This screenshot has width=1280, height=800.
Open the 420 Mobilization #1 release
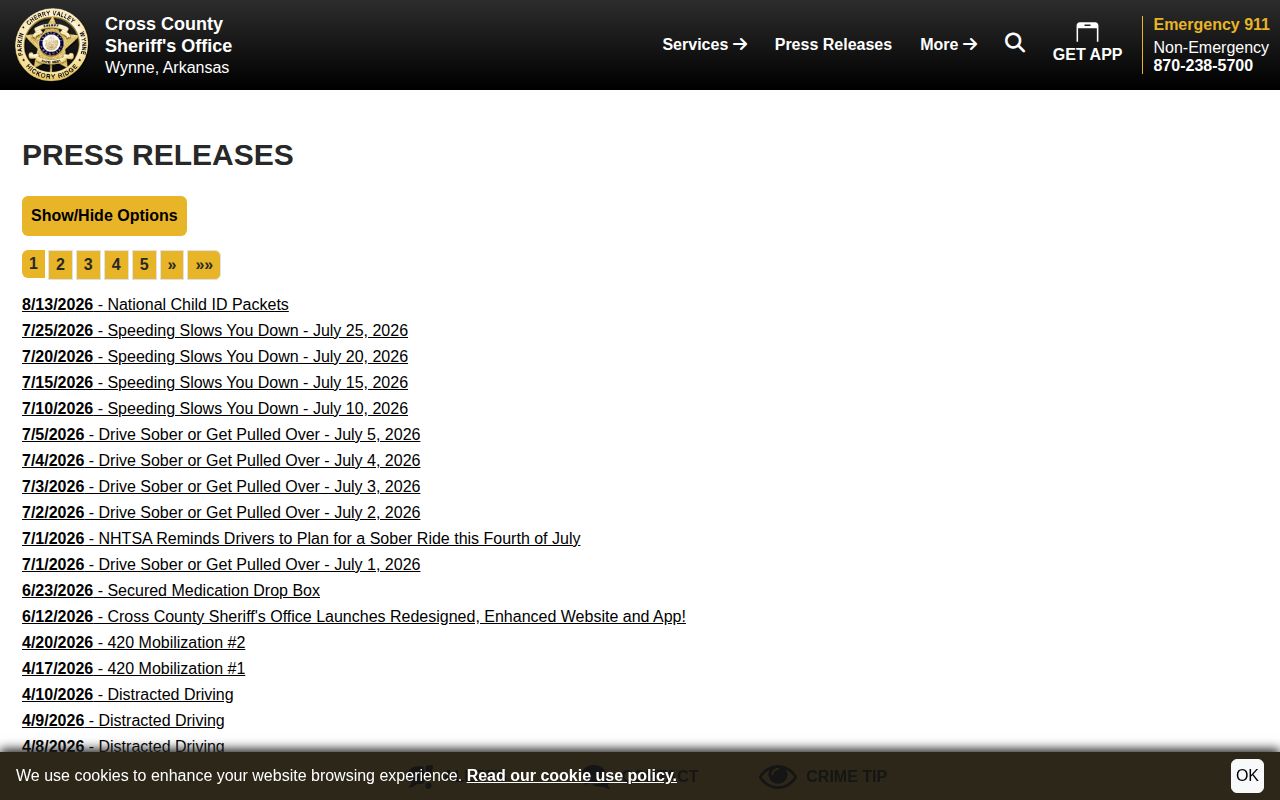[x=133, y=668]
